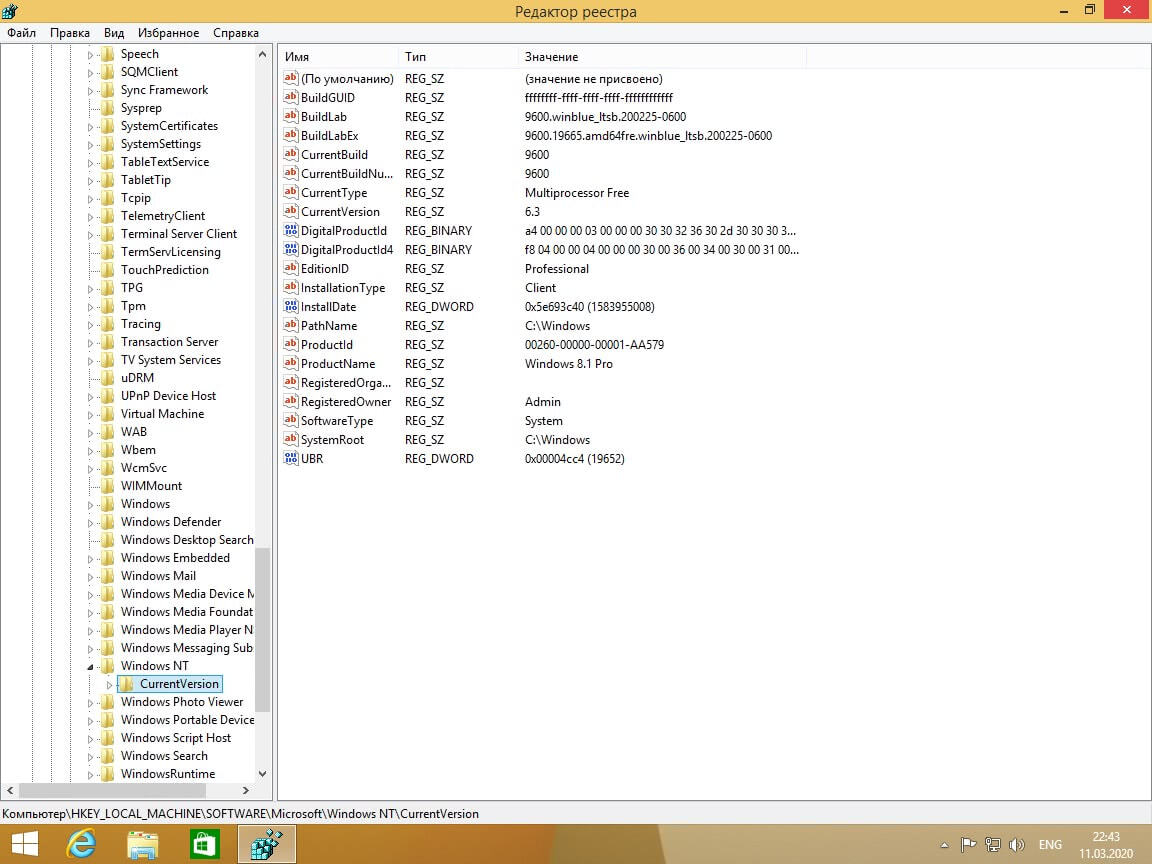This screenshot has width=1152, height=864.
Task: Click the volume speaker tray icon
Action: 1017,845
